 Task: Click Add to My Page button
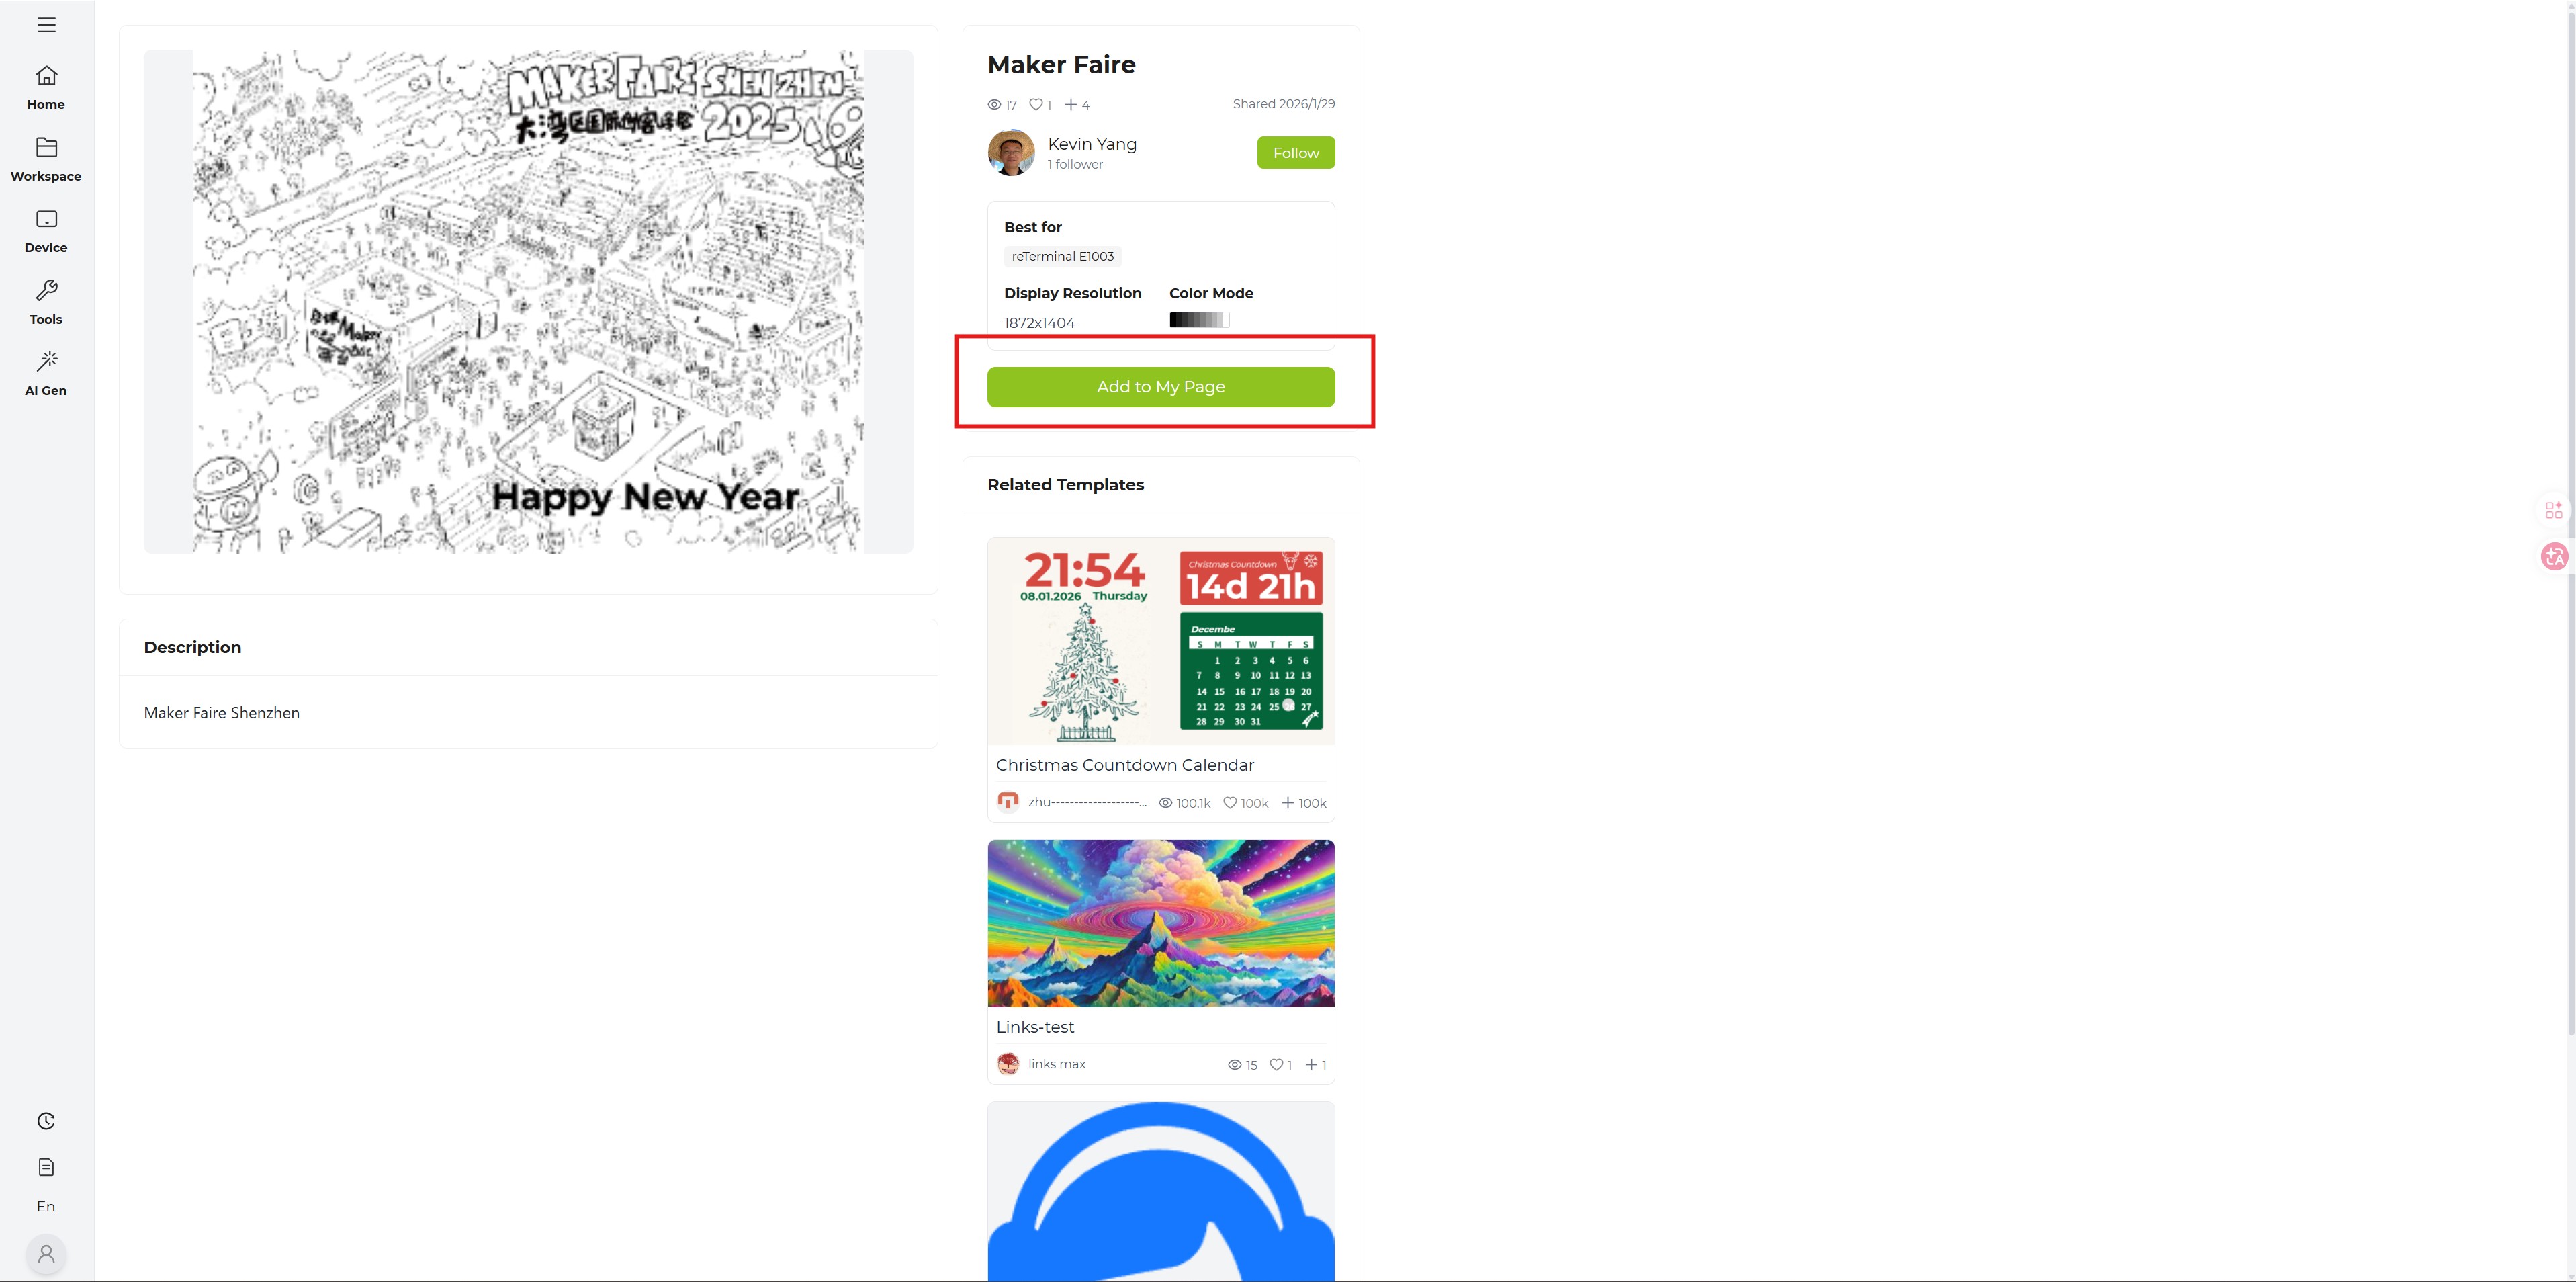1161,387
